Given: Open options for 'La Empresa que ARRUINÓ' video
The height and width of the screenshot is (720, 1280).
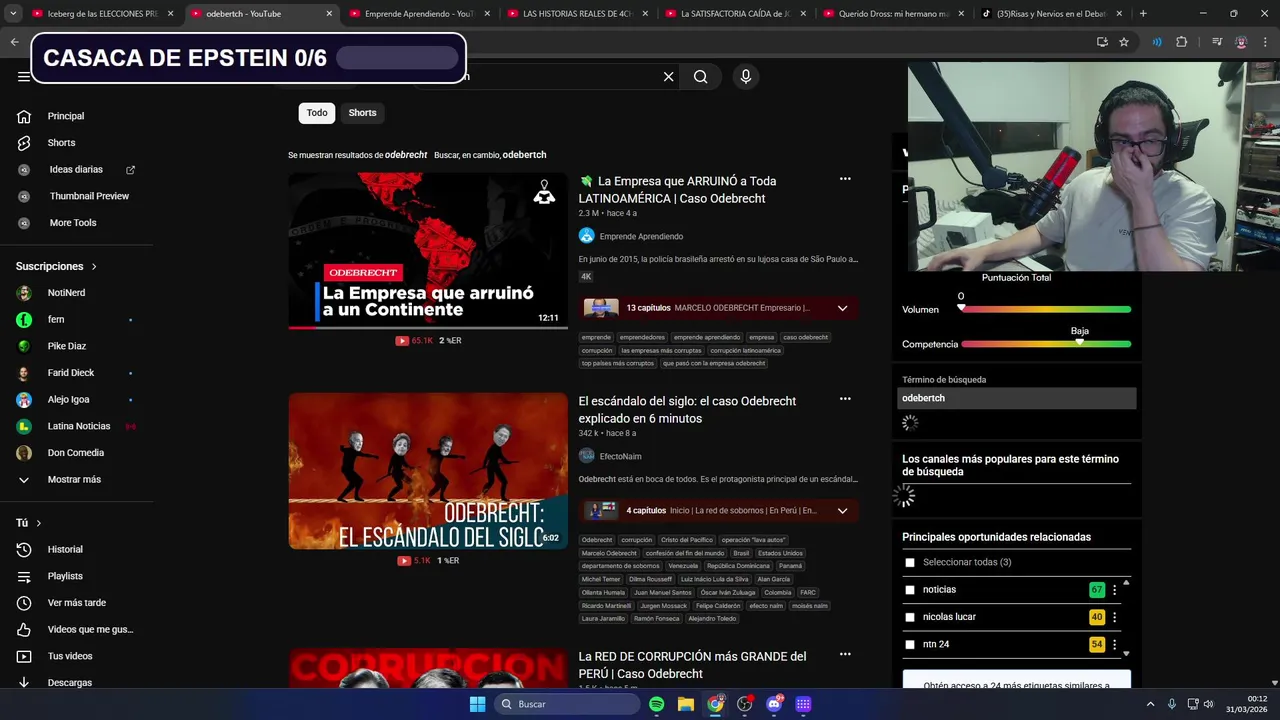Looking at the screenshot, I should pos(845,179).
